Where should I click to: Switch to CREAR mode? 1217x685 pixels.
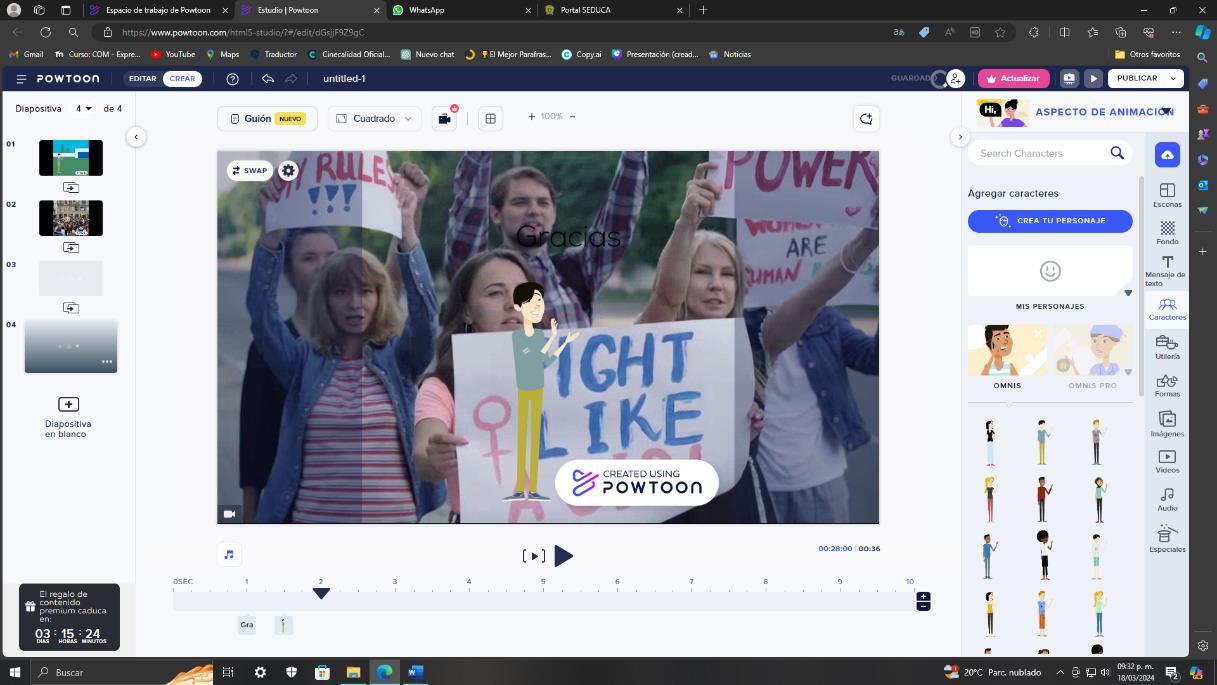click(x=182, y=78)
